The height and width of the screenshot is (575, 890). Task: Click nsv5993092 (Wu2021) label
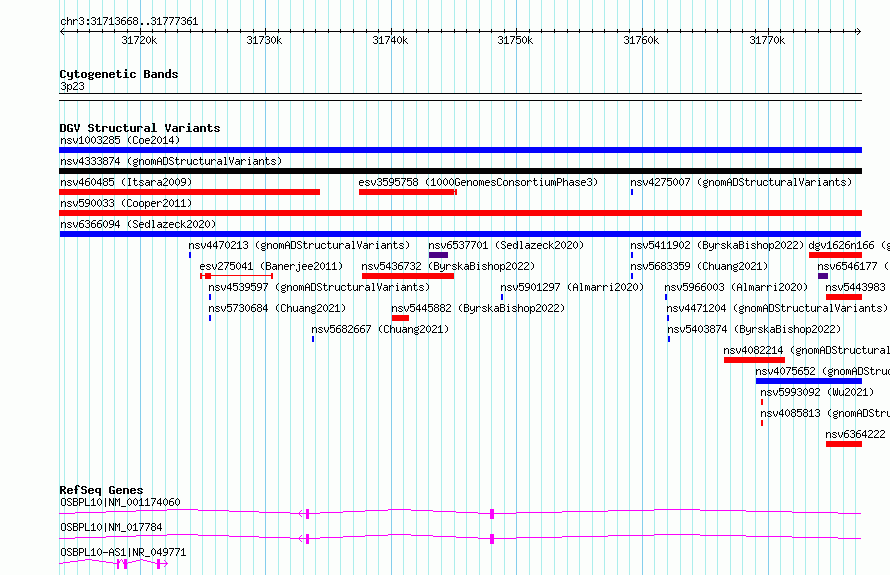817,392
